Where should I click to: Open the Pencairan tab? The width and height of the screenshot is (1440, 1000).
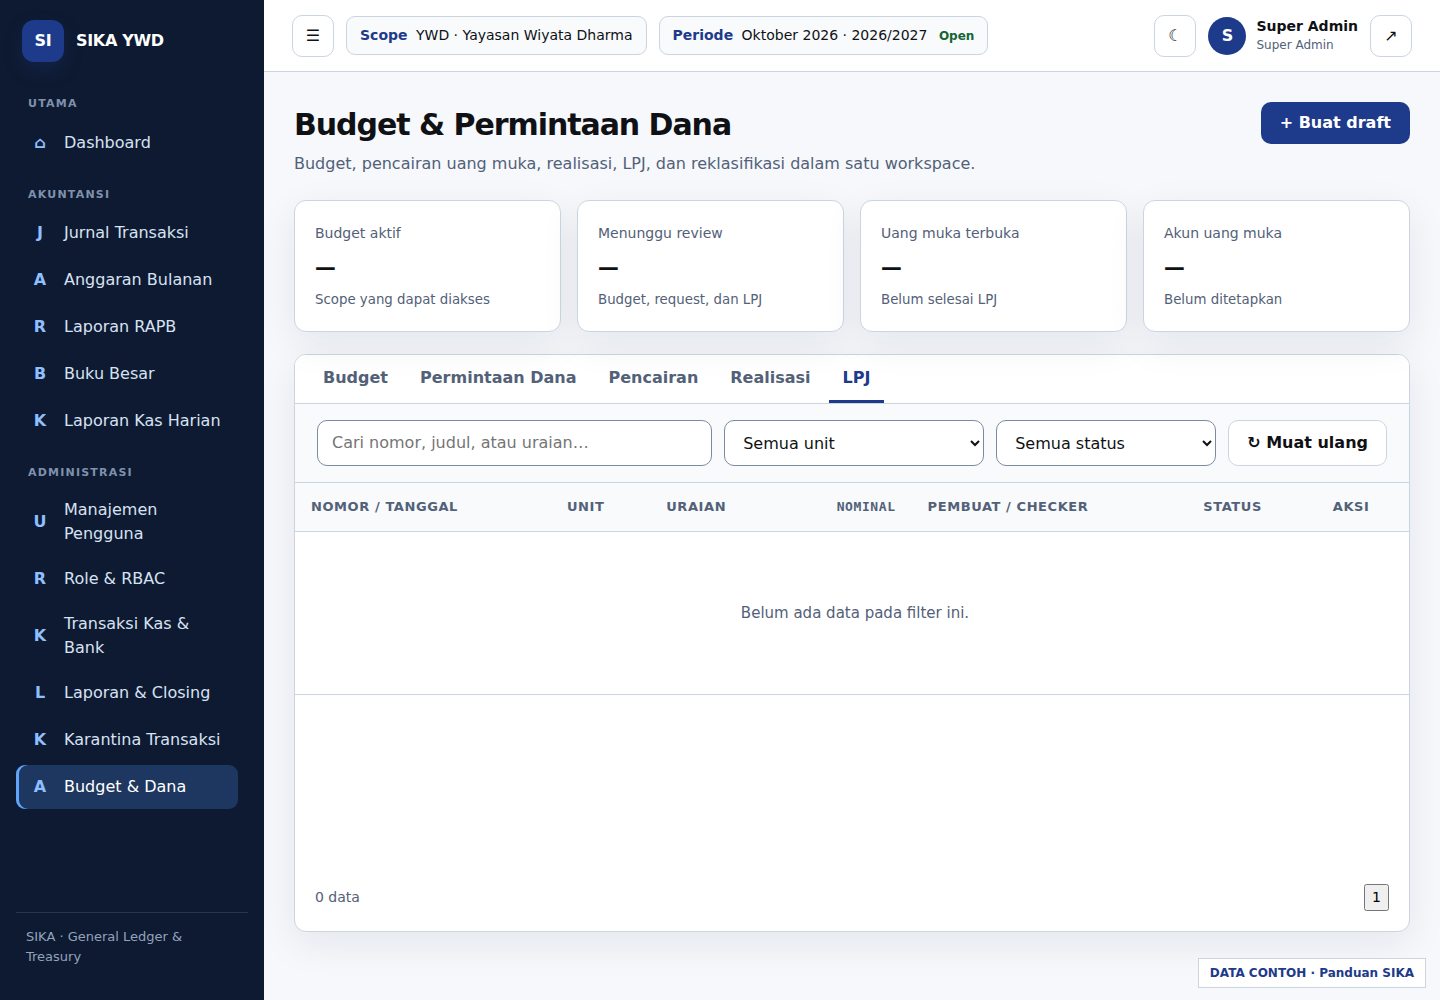pos(653,378)
